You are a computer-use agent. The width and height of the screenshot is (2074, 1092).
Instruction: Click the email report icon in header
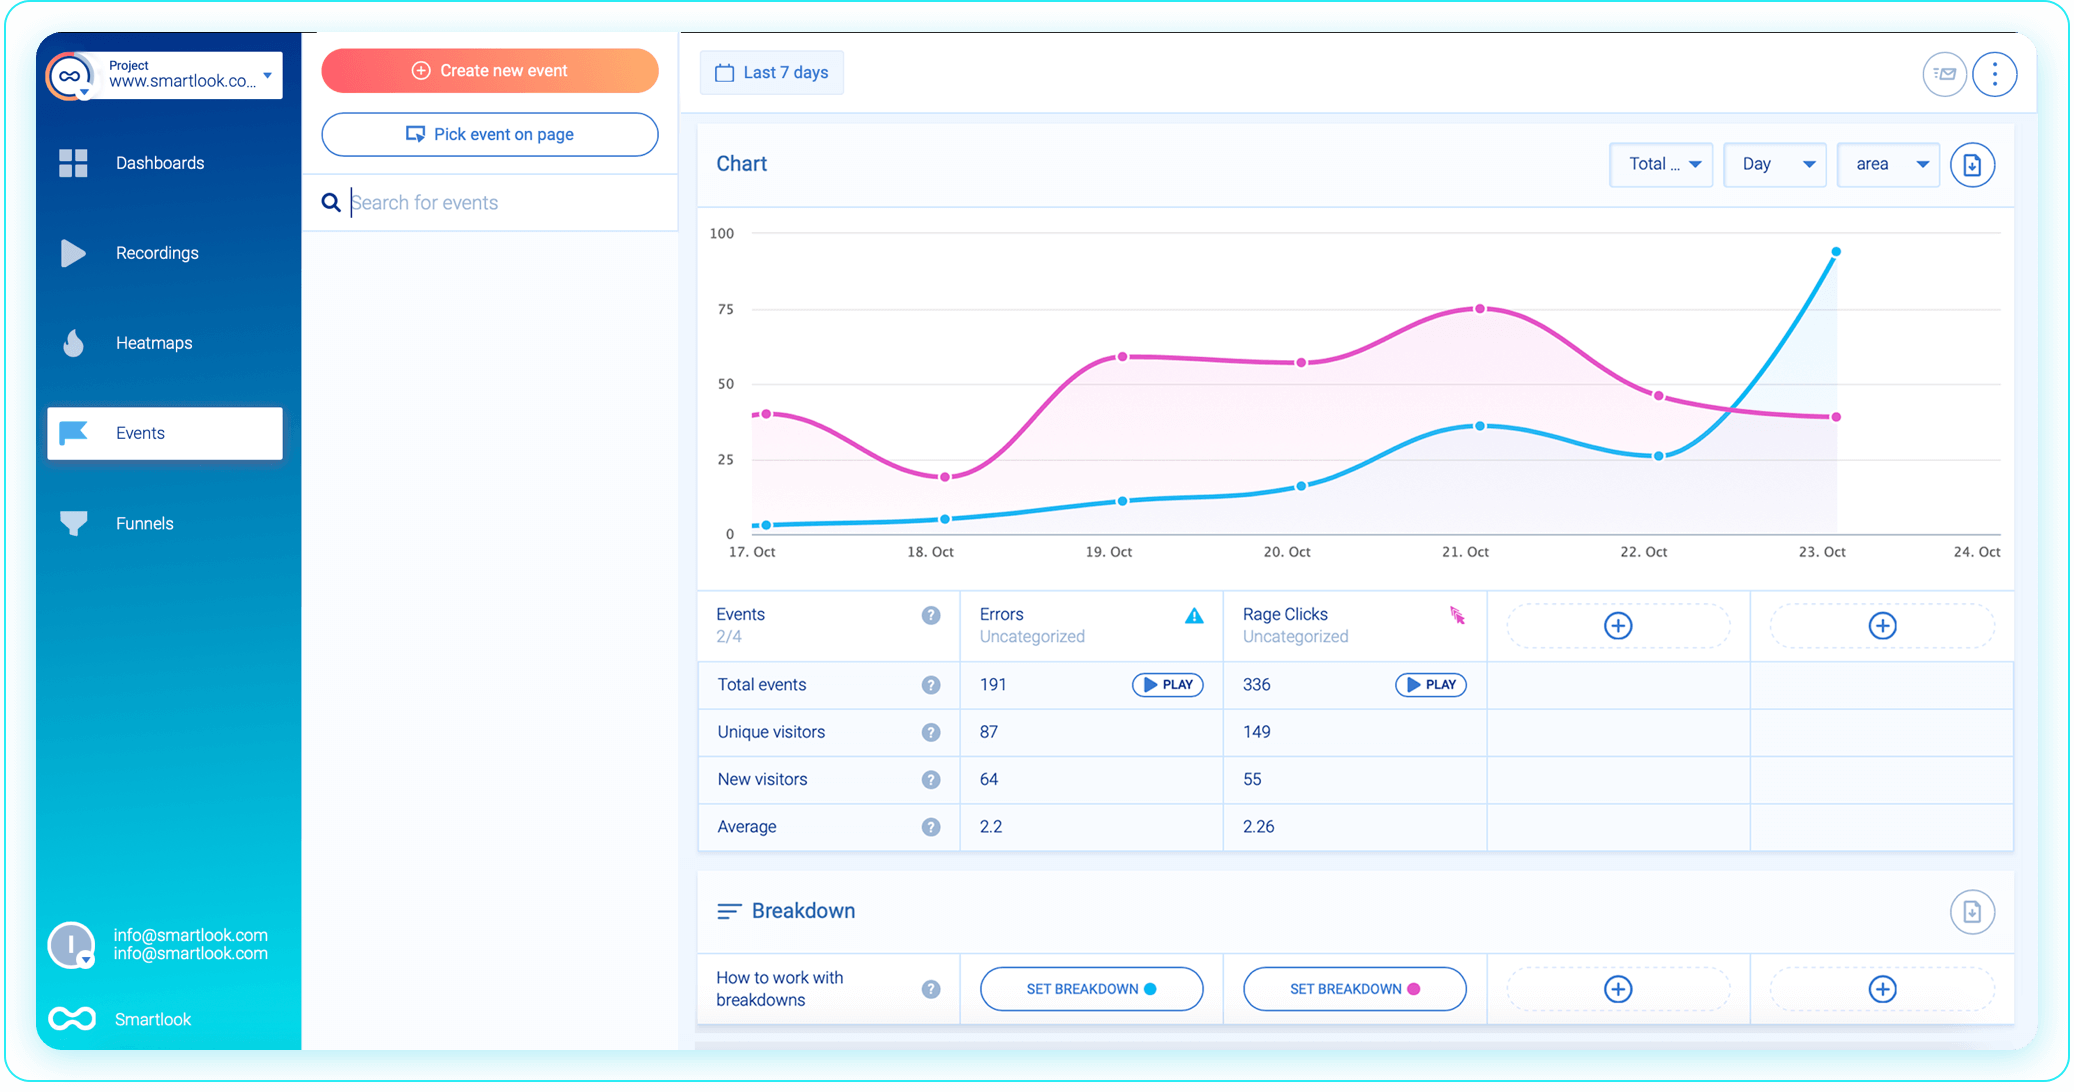(1943, 74)
